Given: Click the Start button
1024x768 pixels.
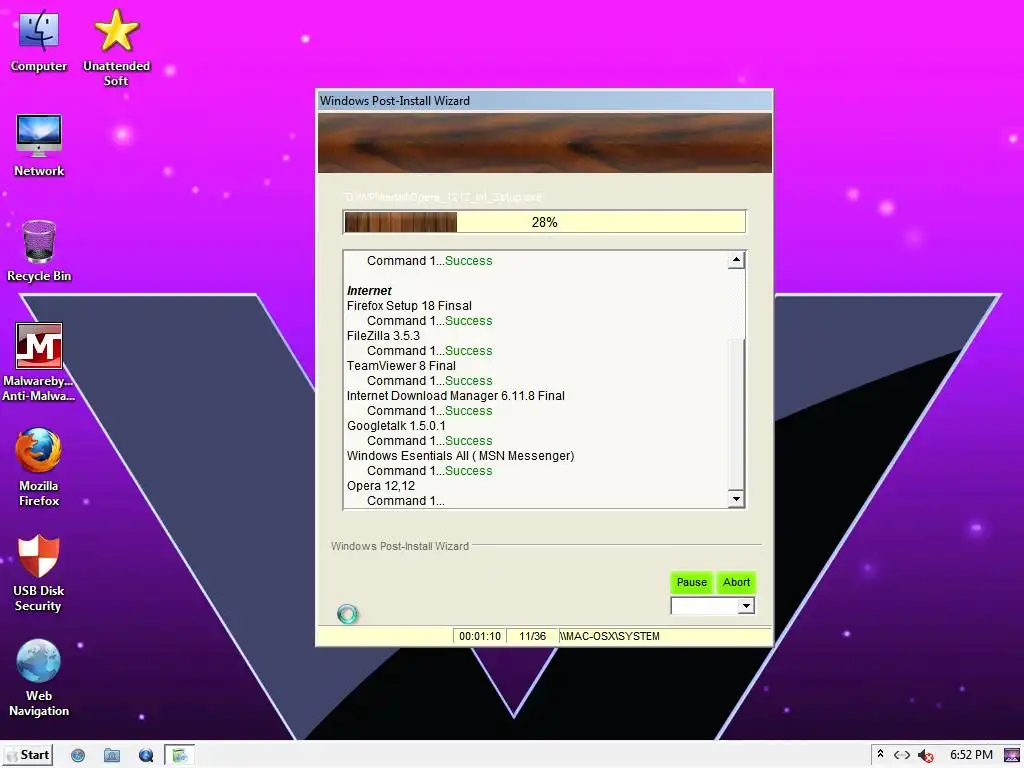Looking at the screenshot, I should pos(27,755).
